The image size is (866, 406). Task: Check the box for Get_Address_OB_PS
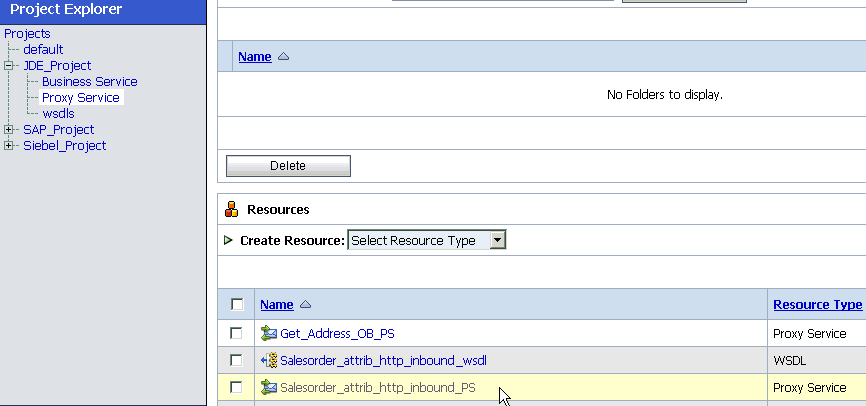click(x=236, y=333)
